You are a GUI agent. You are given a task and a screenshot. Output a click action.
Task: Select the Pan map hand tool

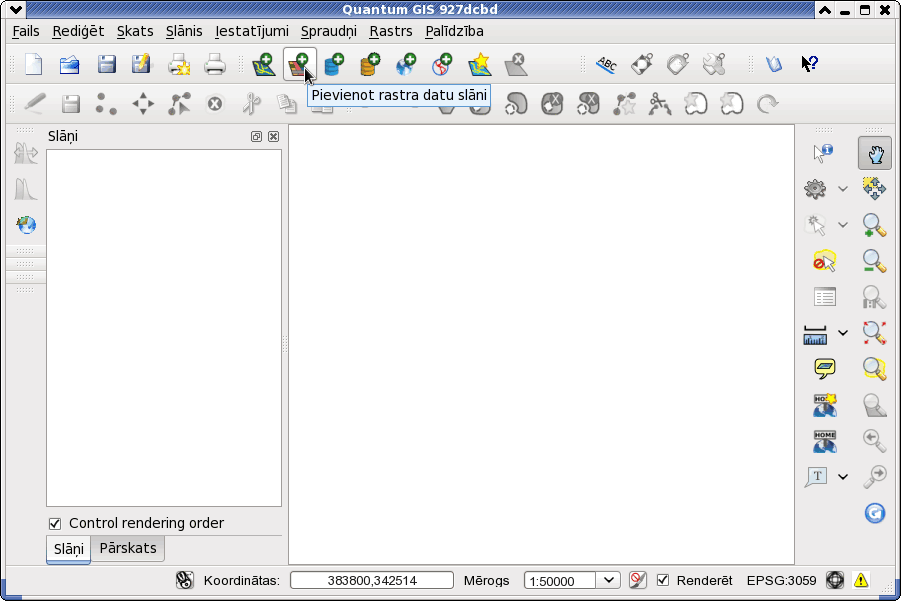point(875,153)
